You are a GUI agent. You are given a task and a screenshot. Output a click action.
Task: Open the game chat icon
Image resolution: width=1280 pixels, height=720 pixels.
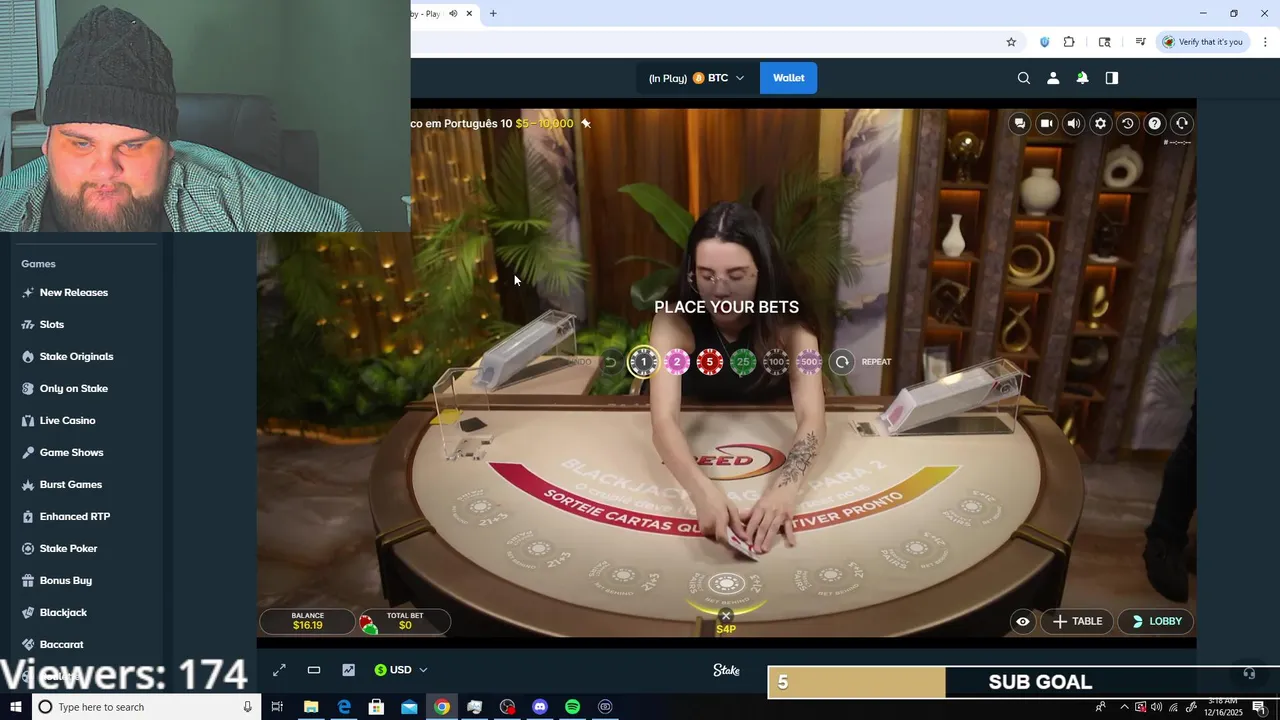pos(1019,123)
